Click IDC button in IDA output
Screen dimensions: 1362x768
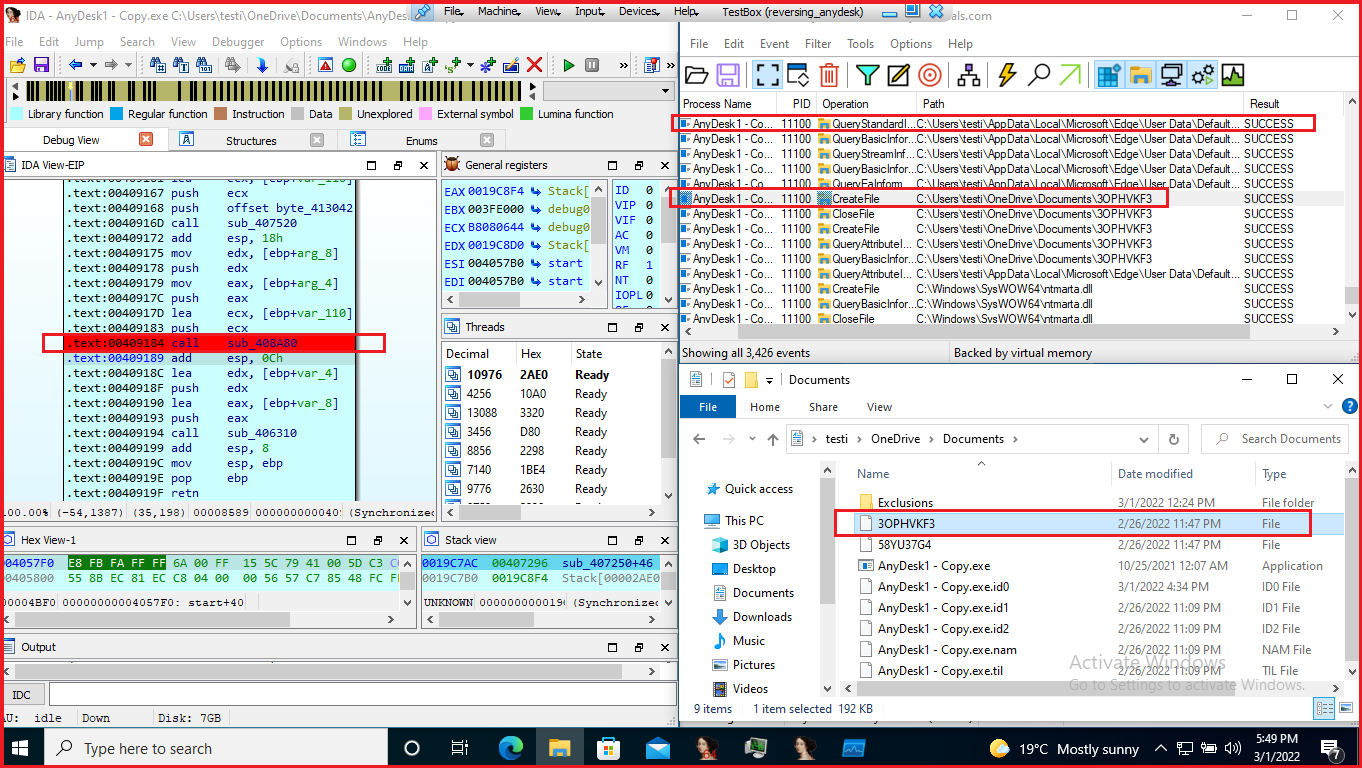pyautogui.click(x=21, y=695)
